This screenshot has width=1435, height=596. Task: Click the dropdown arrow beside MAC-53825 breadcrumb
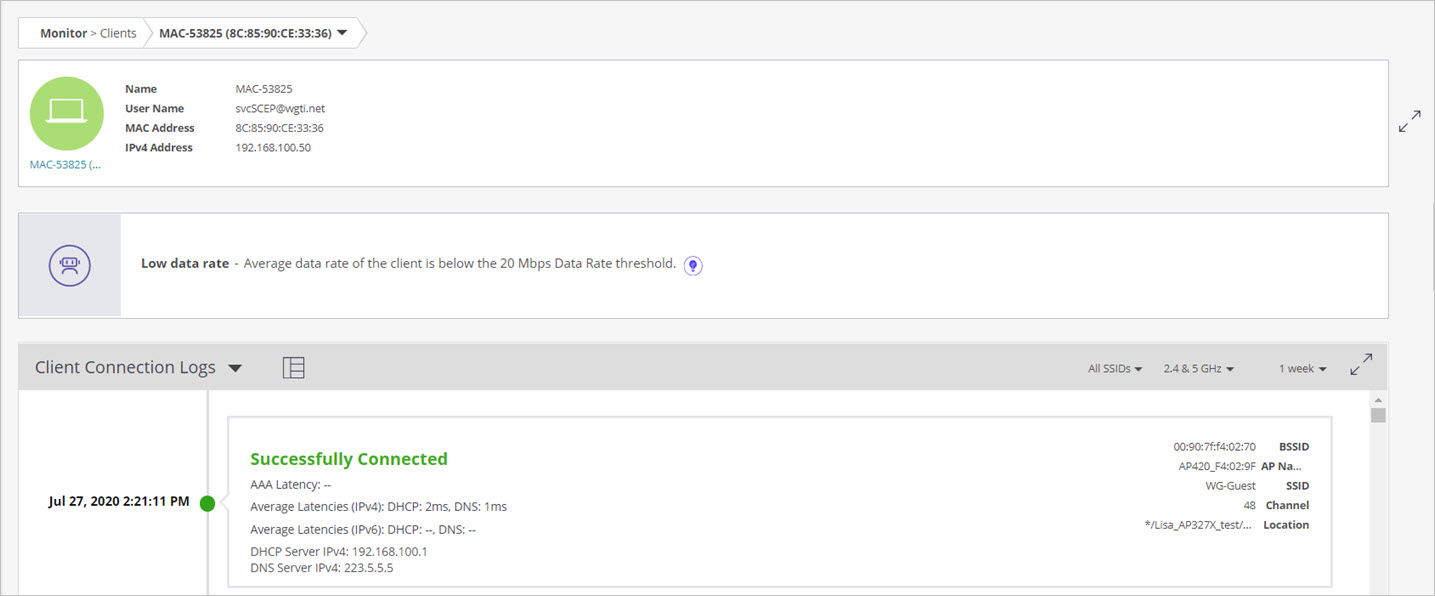point(342,31)
